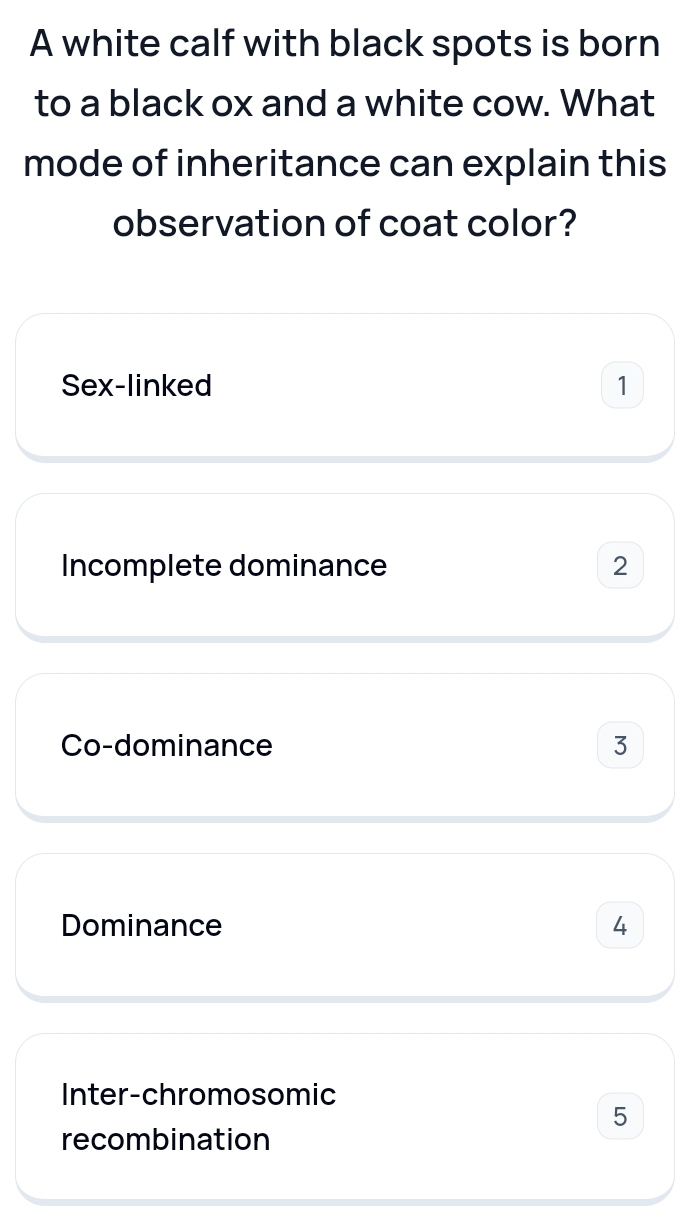Click empty area inside the Dominance card
Image resolution: width=692 pixels, height=1229 pixels.
(410, 927)
